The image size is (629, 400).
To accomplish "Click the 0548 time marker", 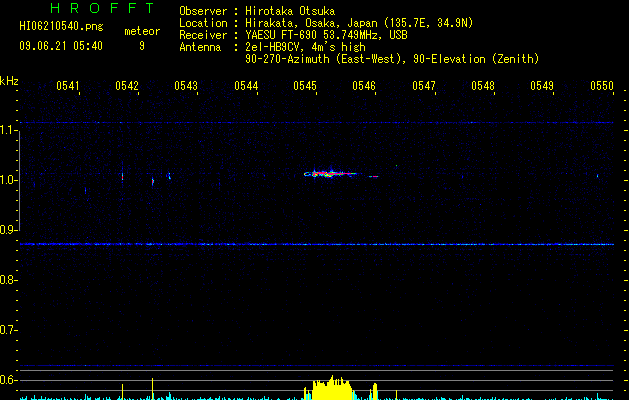I will (x=483, y=86).
